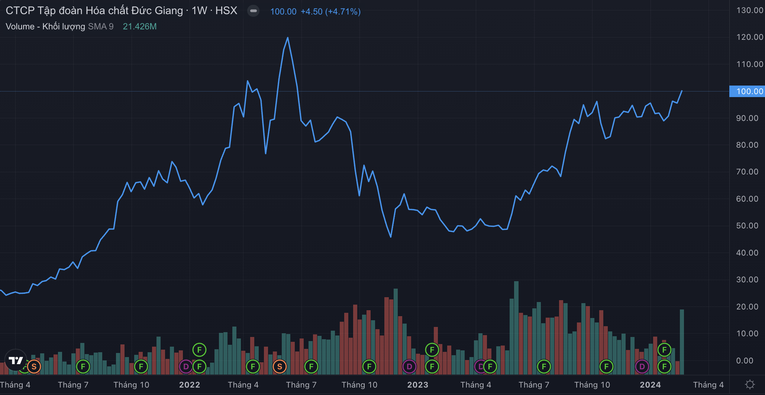The height and width of the screenshot is (395, 765).
Task: Click the lower stacked F marker above 2023
Action: pos(432,366)
